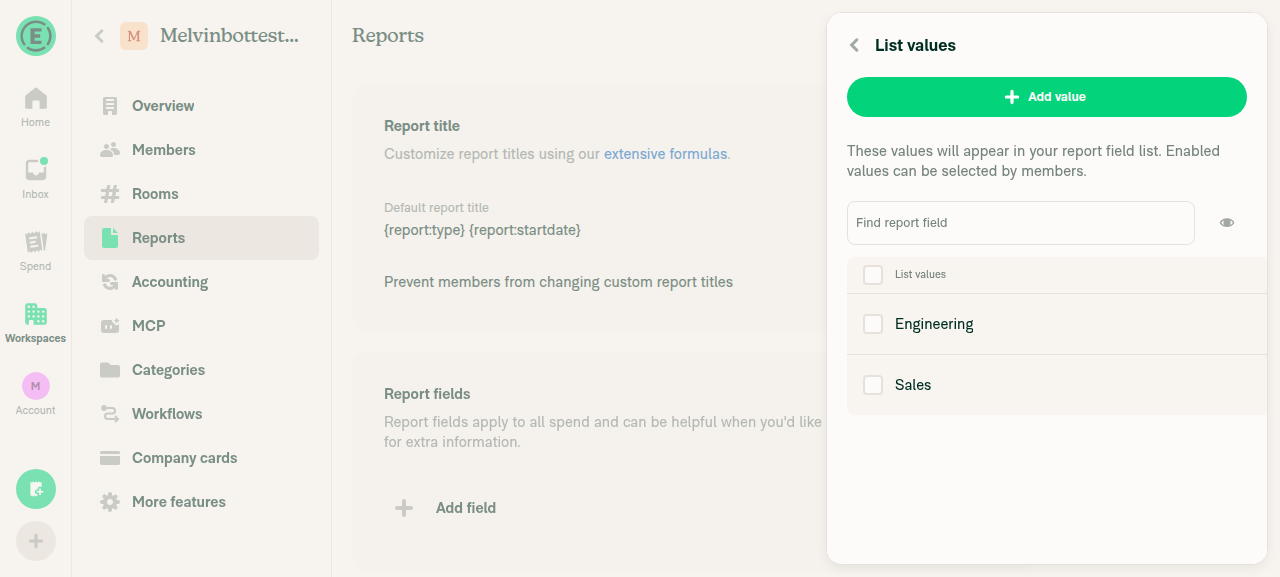This screenshot has width=1280, height=577.
Task: Click the green Add value button
Action: [1047, 97]
